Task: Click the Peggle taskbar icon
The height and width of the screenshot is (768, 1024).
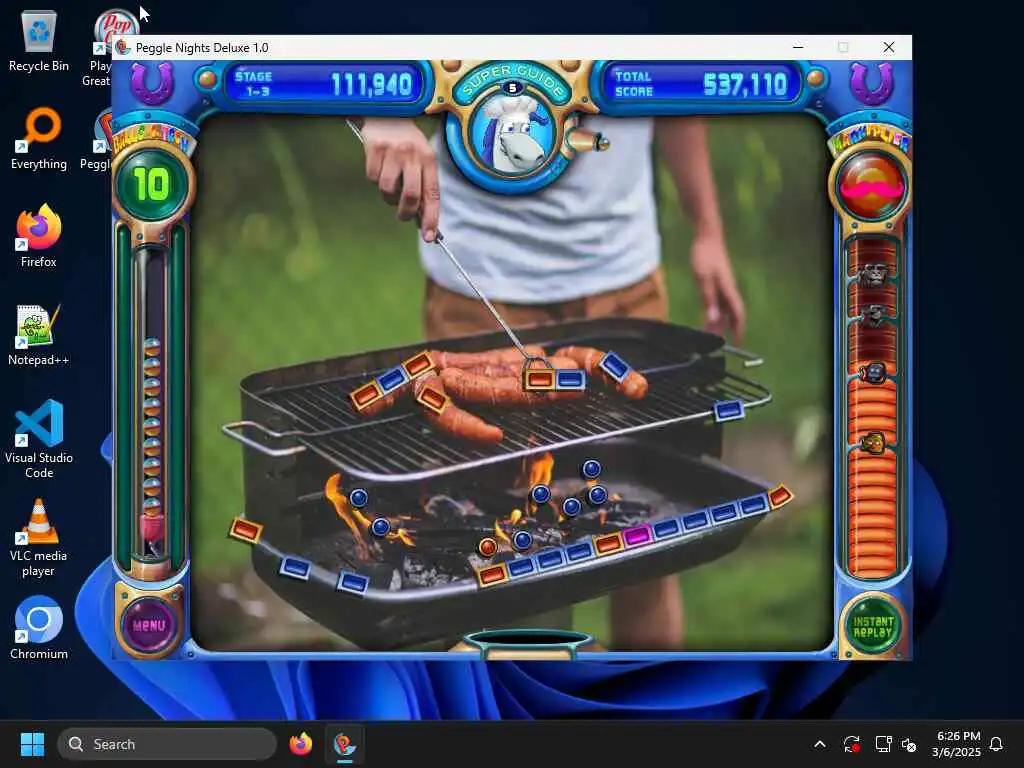Action: click(344, 744)
